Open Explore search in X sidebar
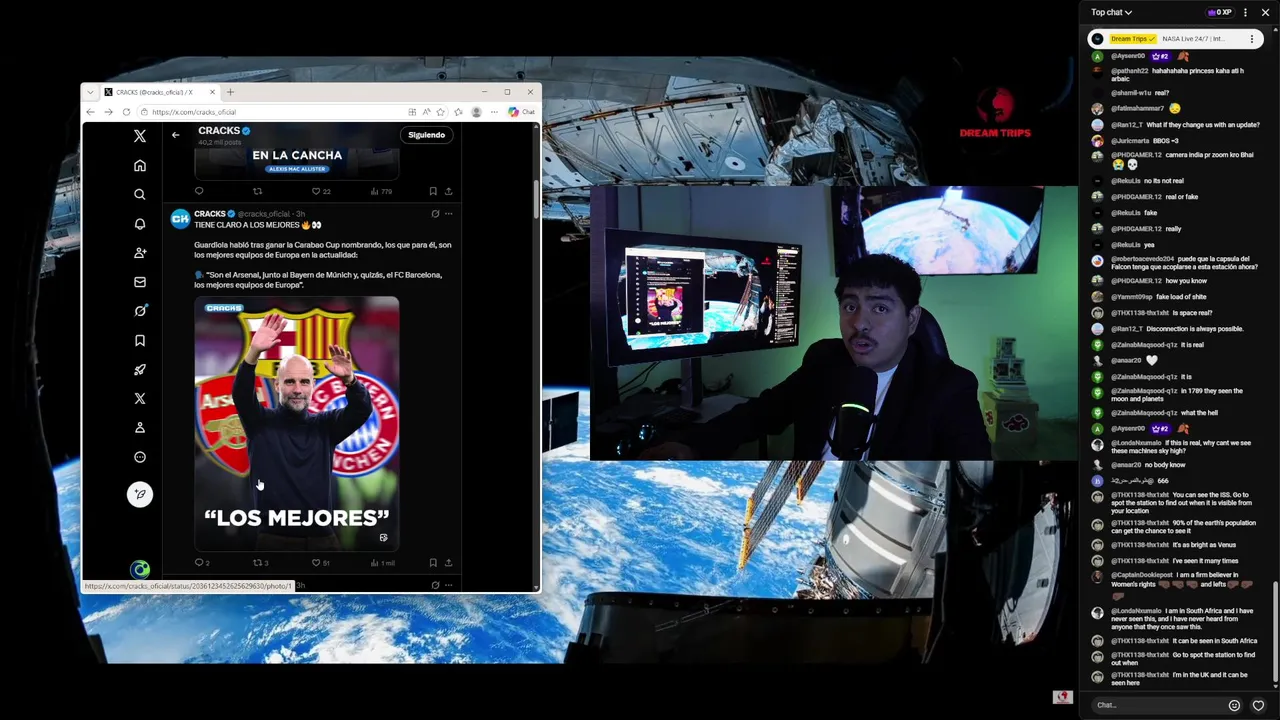This screenshot has width=1280, height=720. [x=140, y=194]
